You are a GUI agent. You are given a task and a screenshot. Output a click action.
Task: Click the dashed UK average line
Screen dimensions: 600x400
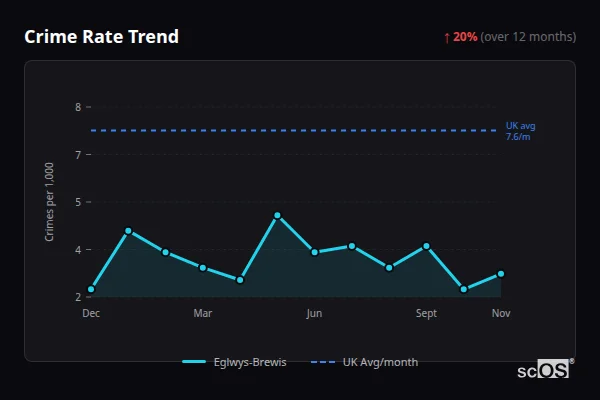click(x=294, y=131)
